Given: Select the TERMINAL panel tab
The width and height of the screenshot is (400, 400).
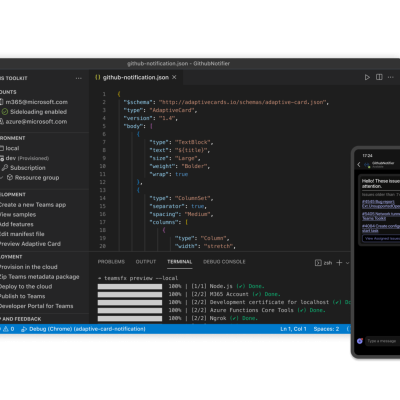Looking at the screenshot, I should point(180,262).
